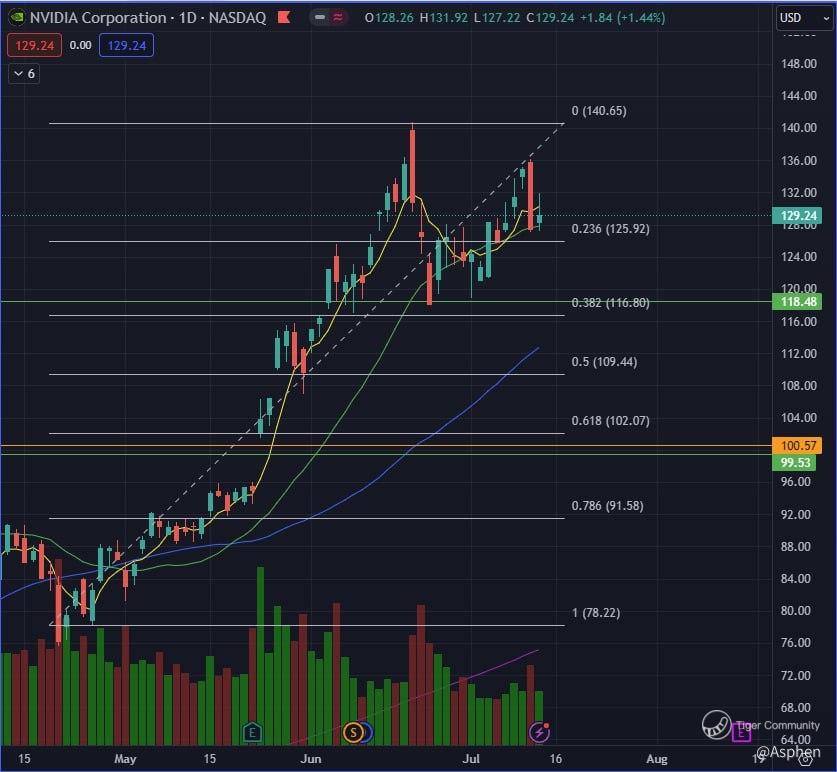837x772 pixels.
Task: Select the 0 (140.65) Fibonacci level label
Action: [x=599, y=111]
